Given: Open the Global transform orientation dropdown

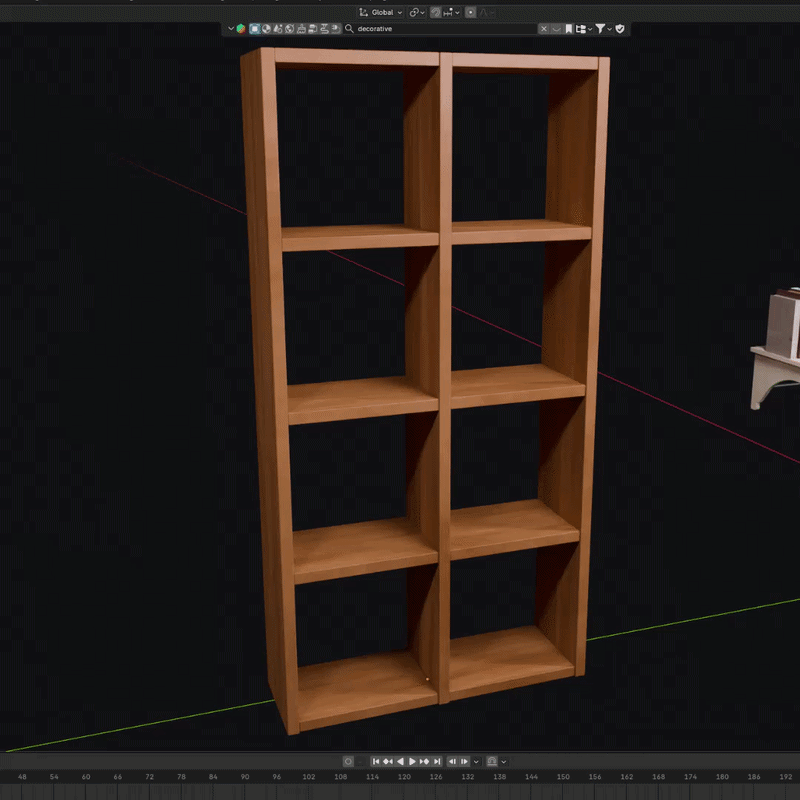Looking at the screenshot, I should (x=381, y=12).
